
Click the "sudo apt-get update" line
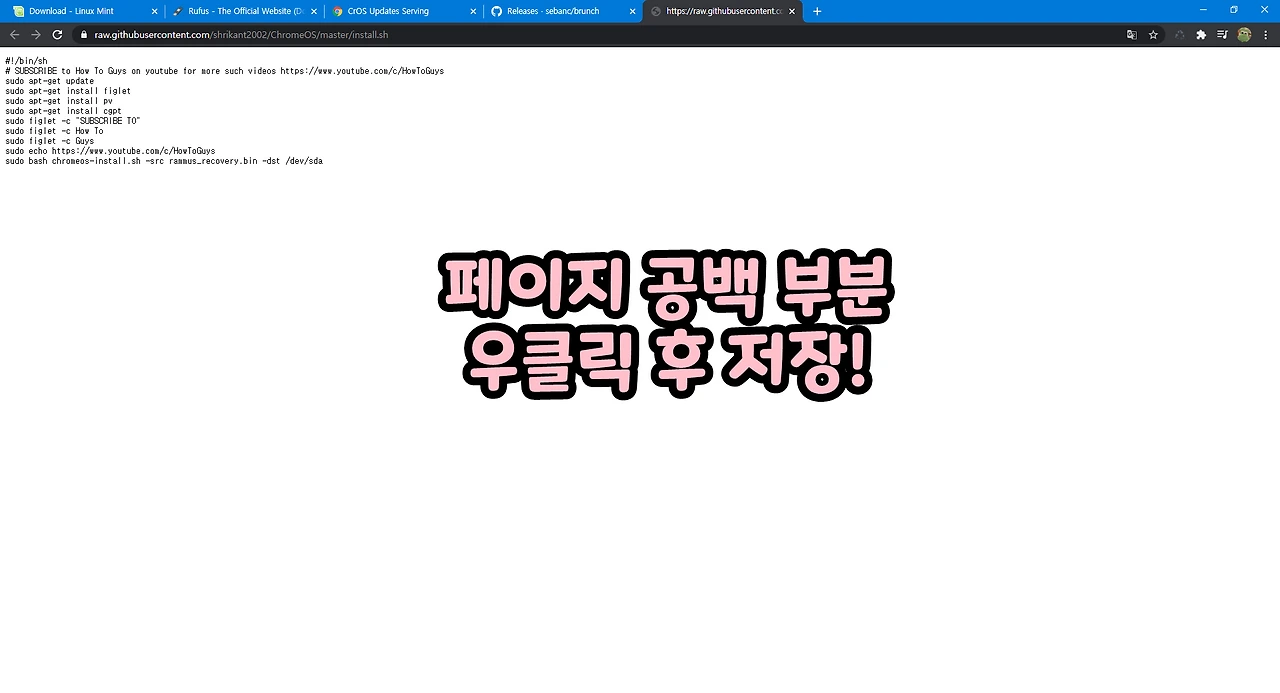coord(49,81)
